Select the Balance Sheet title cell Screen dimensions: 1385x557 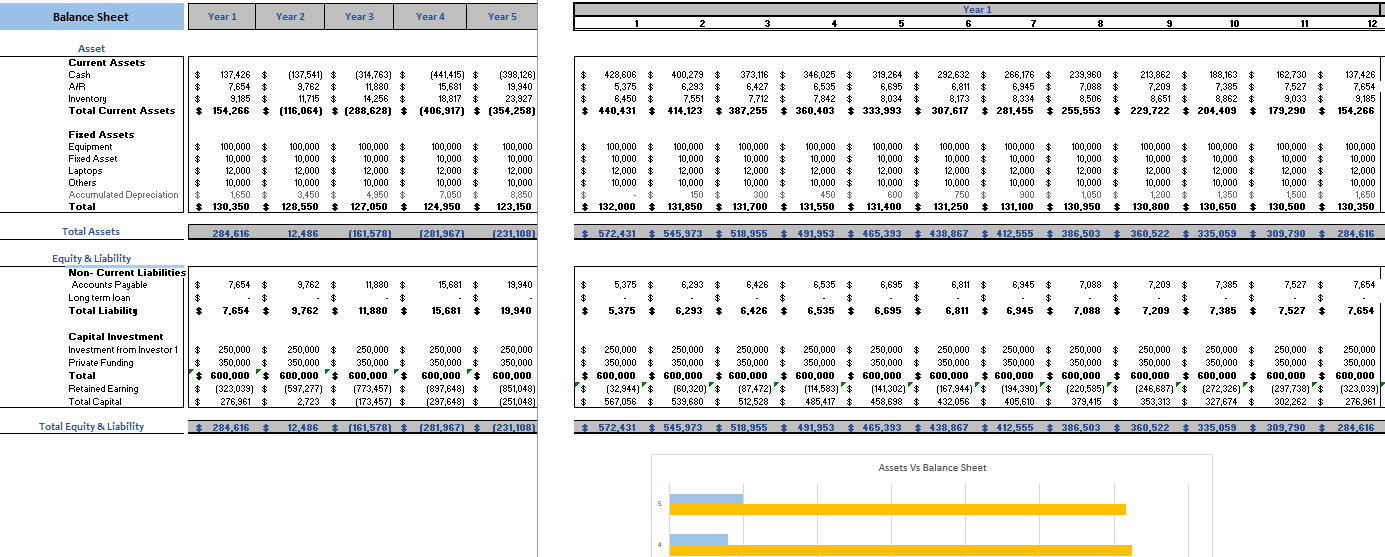tap(92, 16)
